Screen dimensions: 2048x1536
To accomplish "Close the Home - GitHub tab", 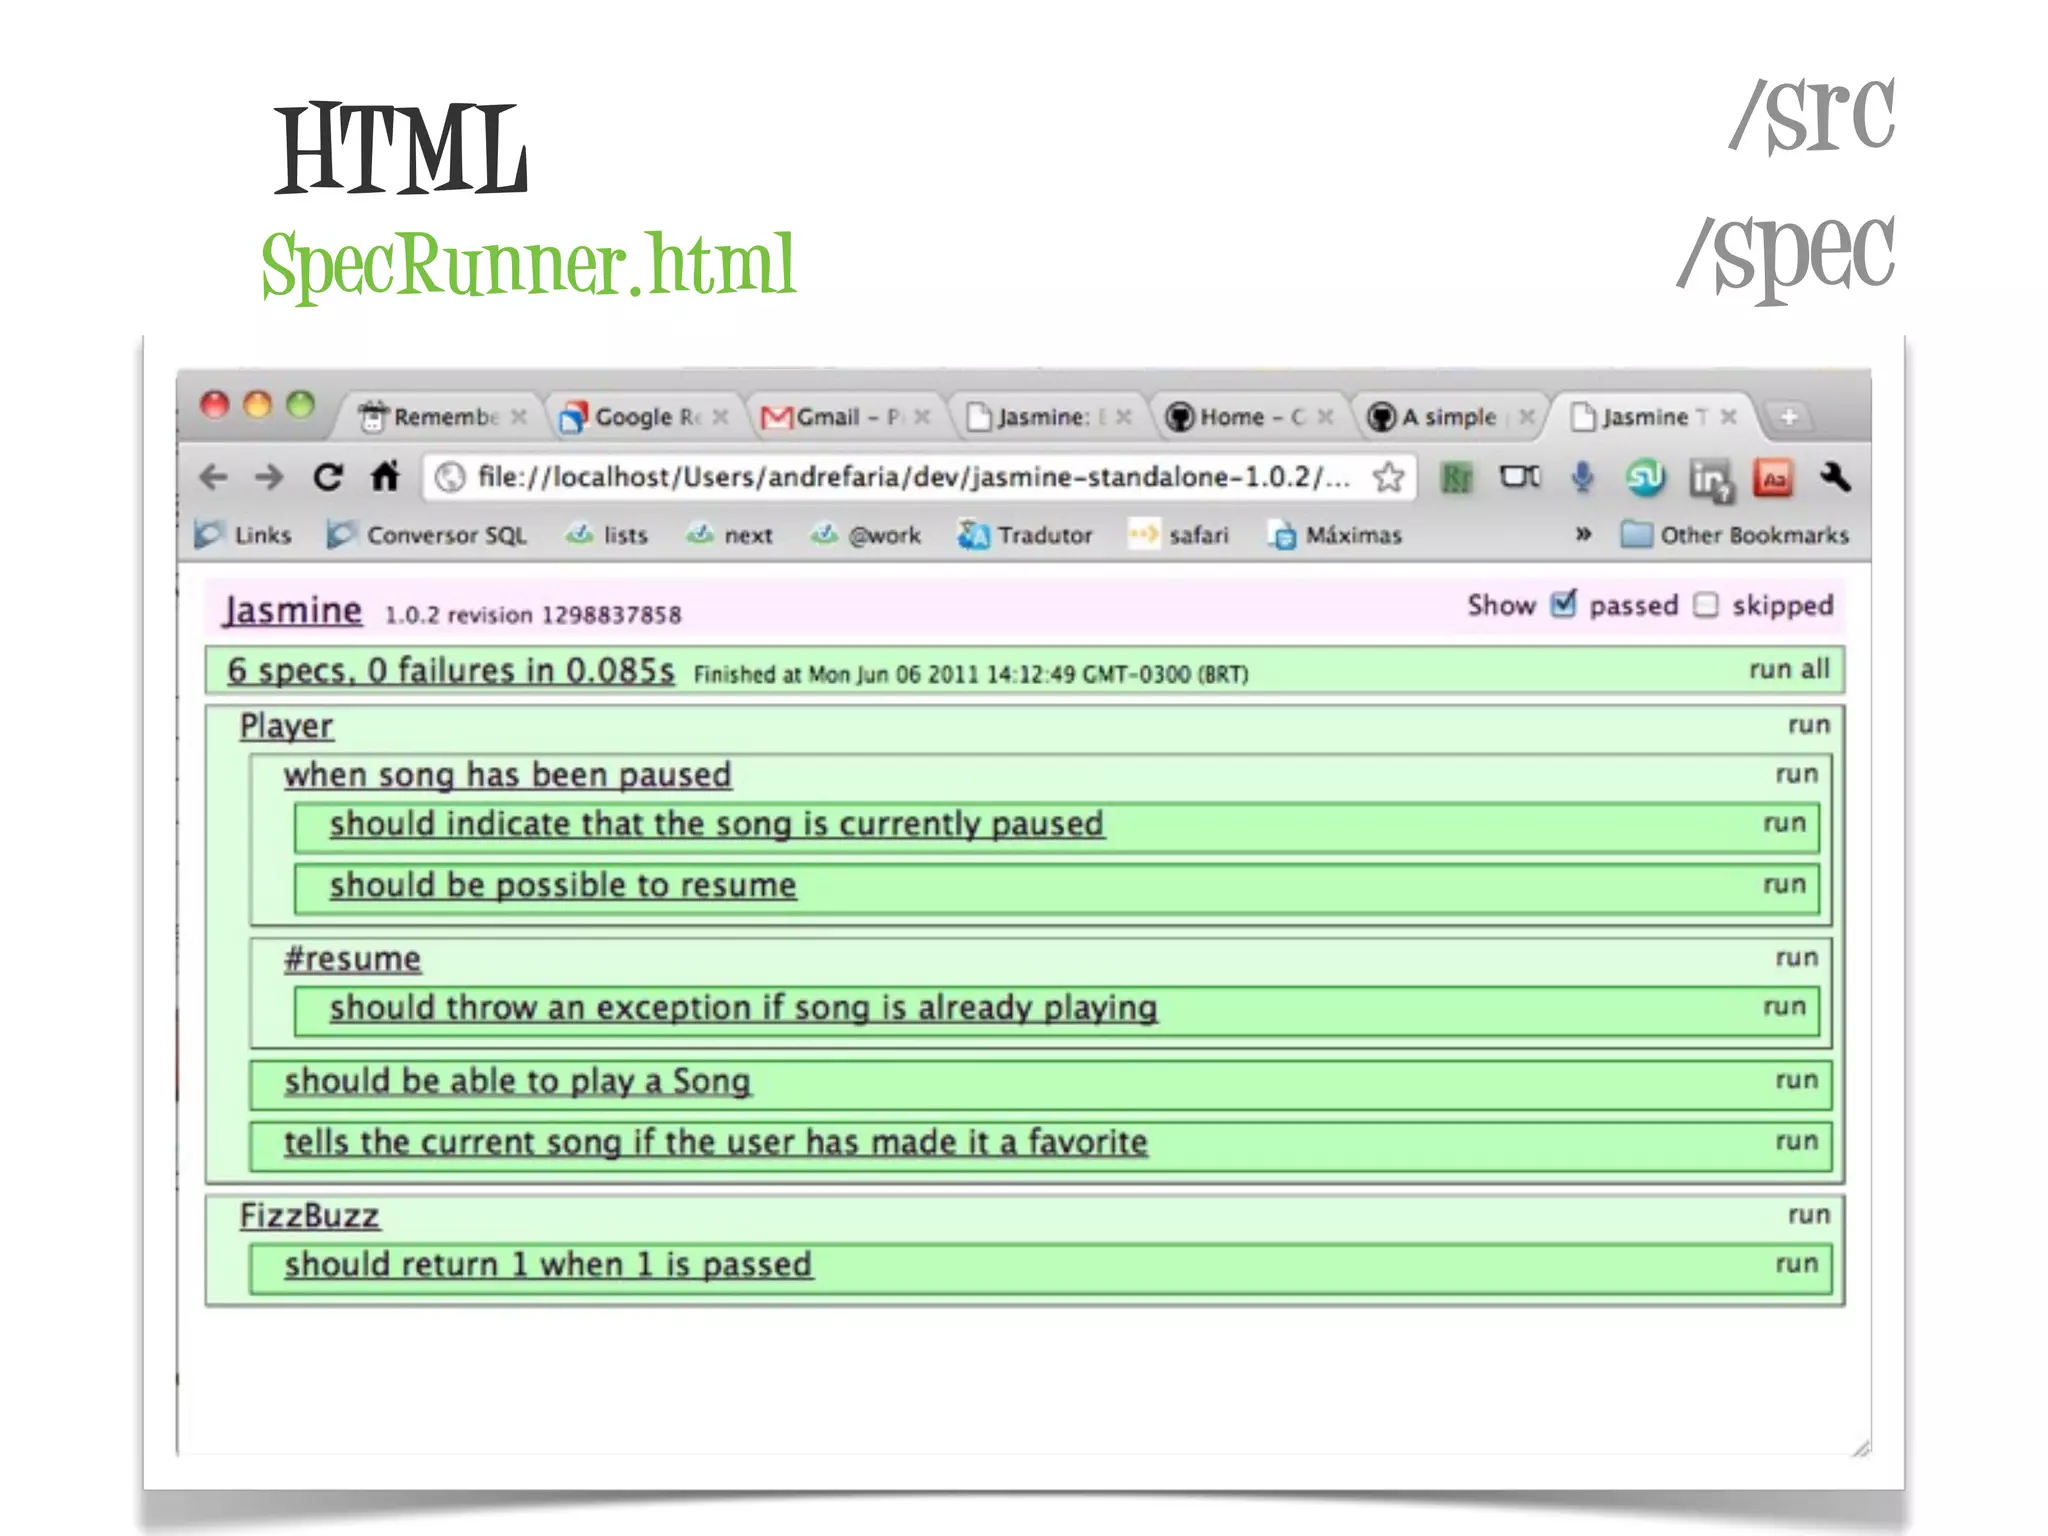I will 1325,416.
